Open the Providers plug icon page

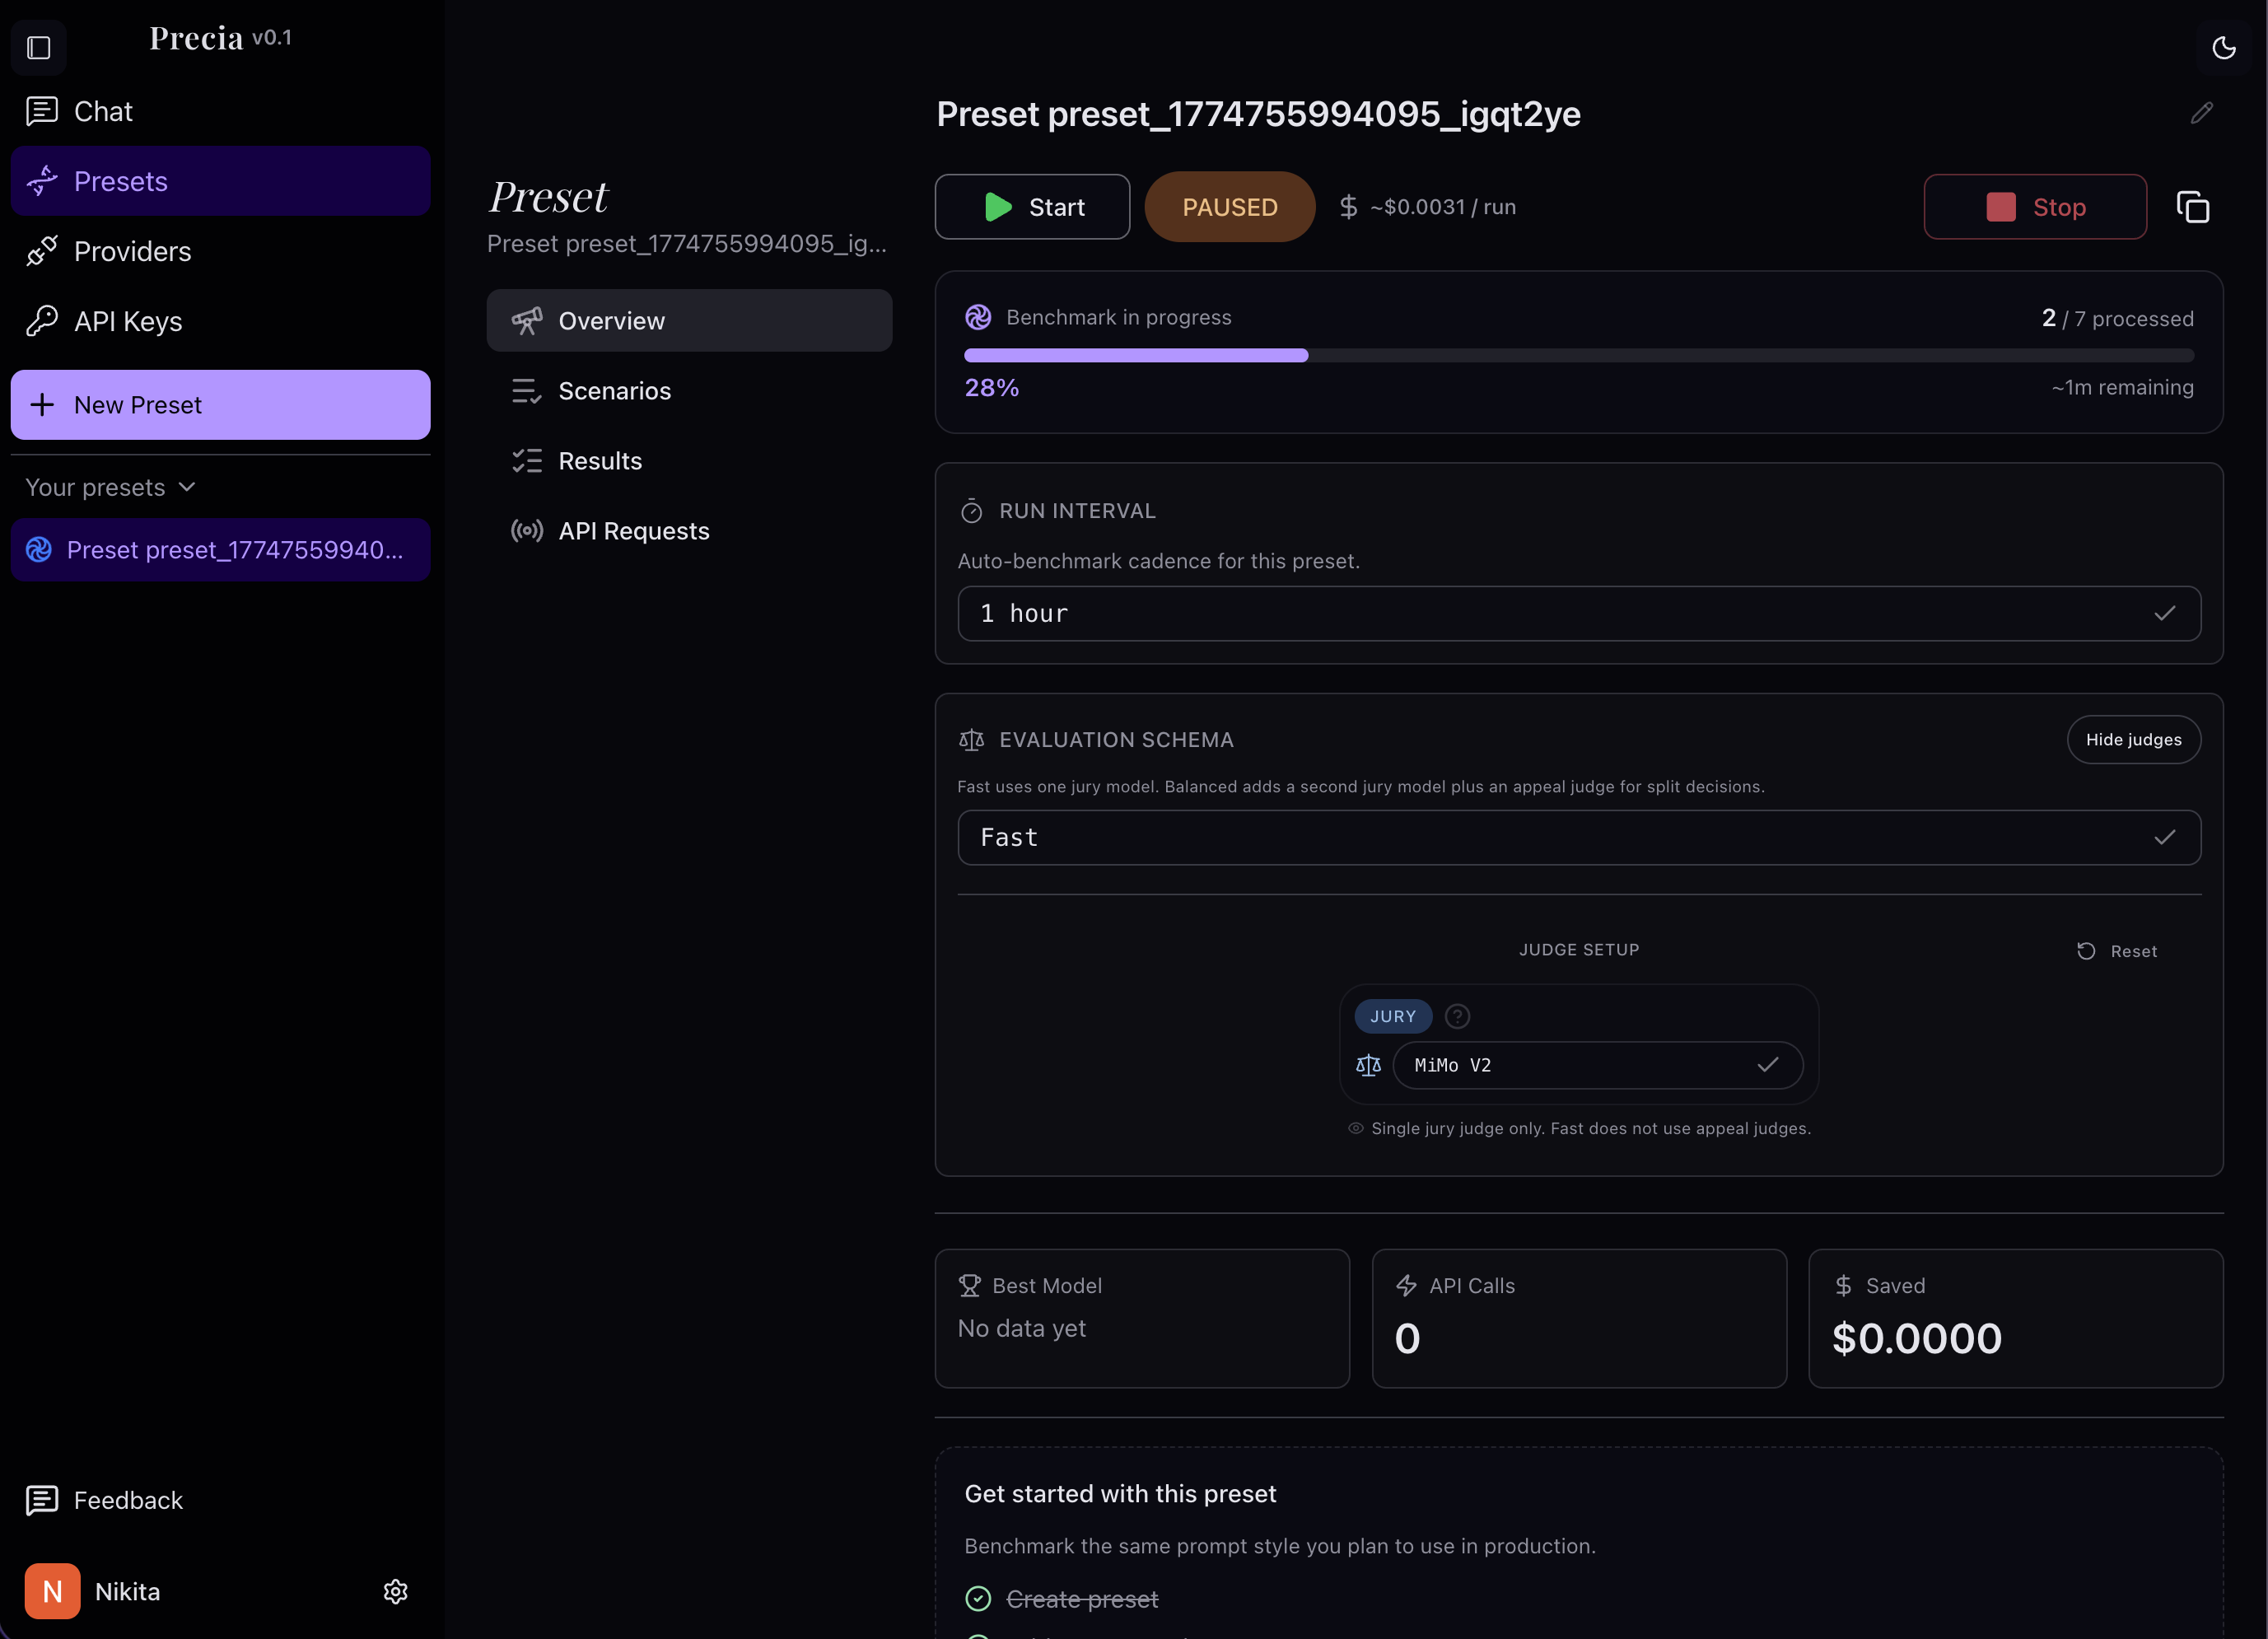tap(42, 251)
